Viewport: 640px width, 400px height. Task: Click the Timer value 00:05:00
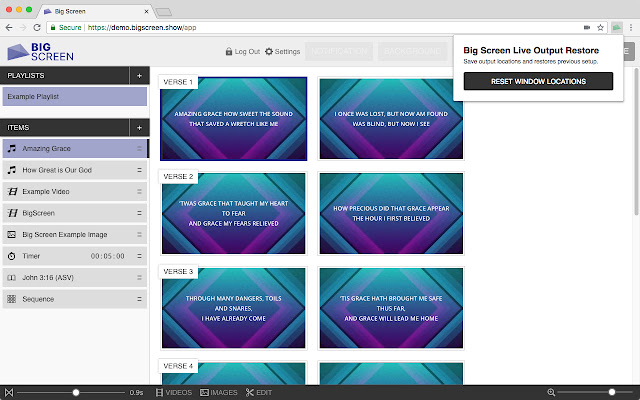pyautogui.click(x=108, y=256)
